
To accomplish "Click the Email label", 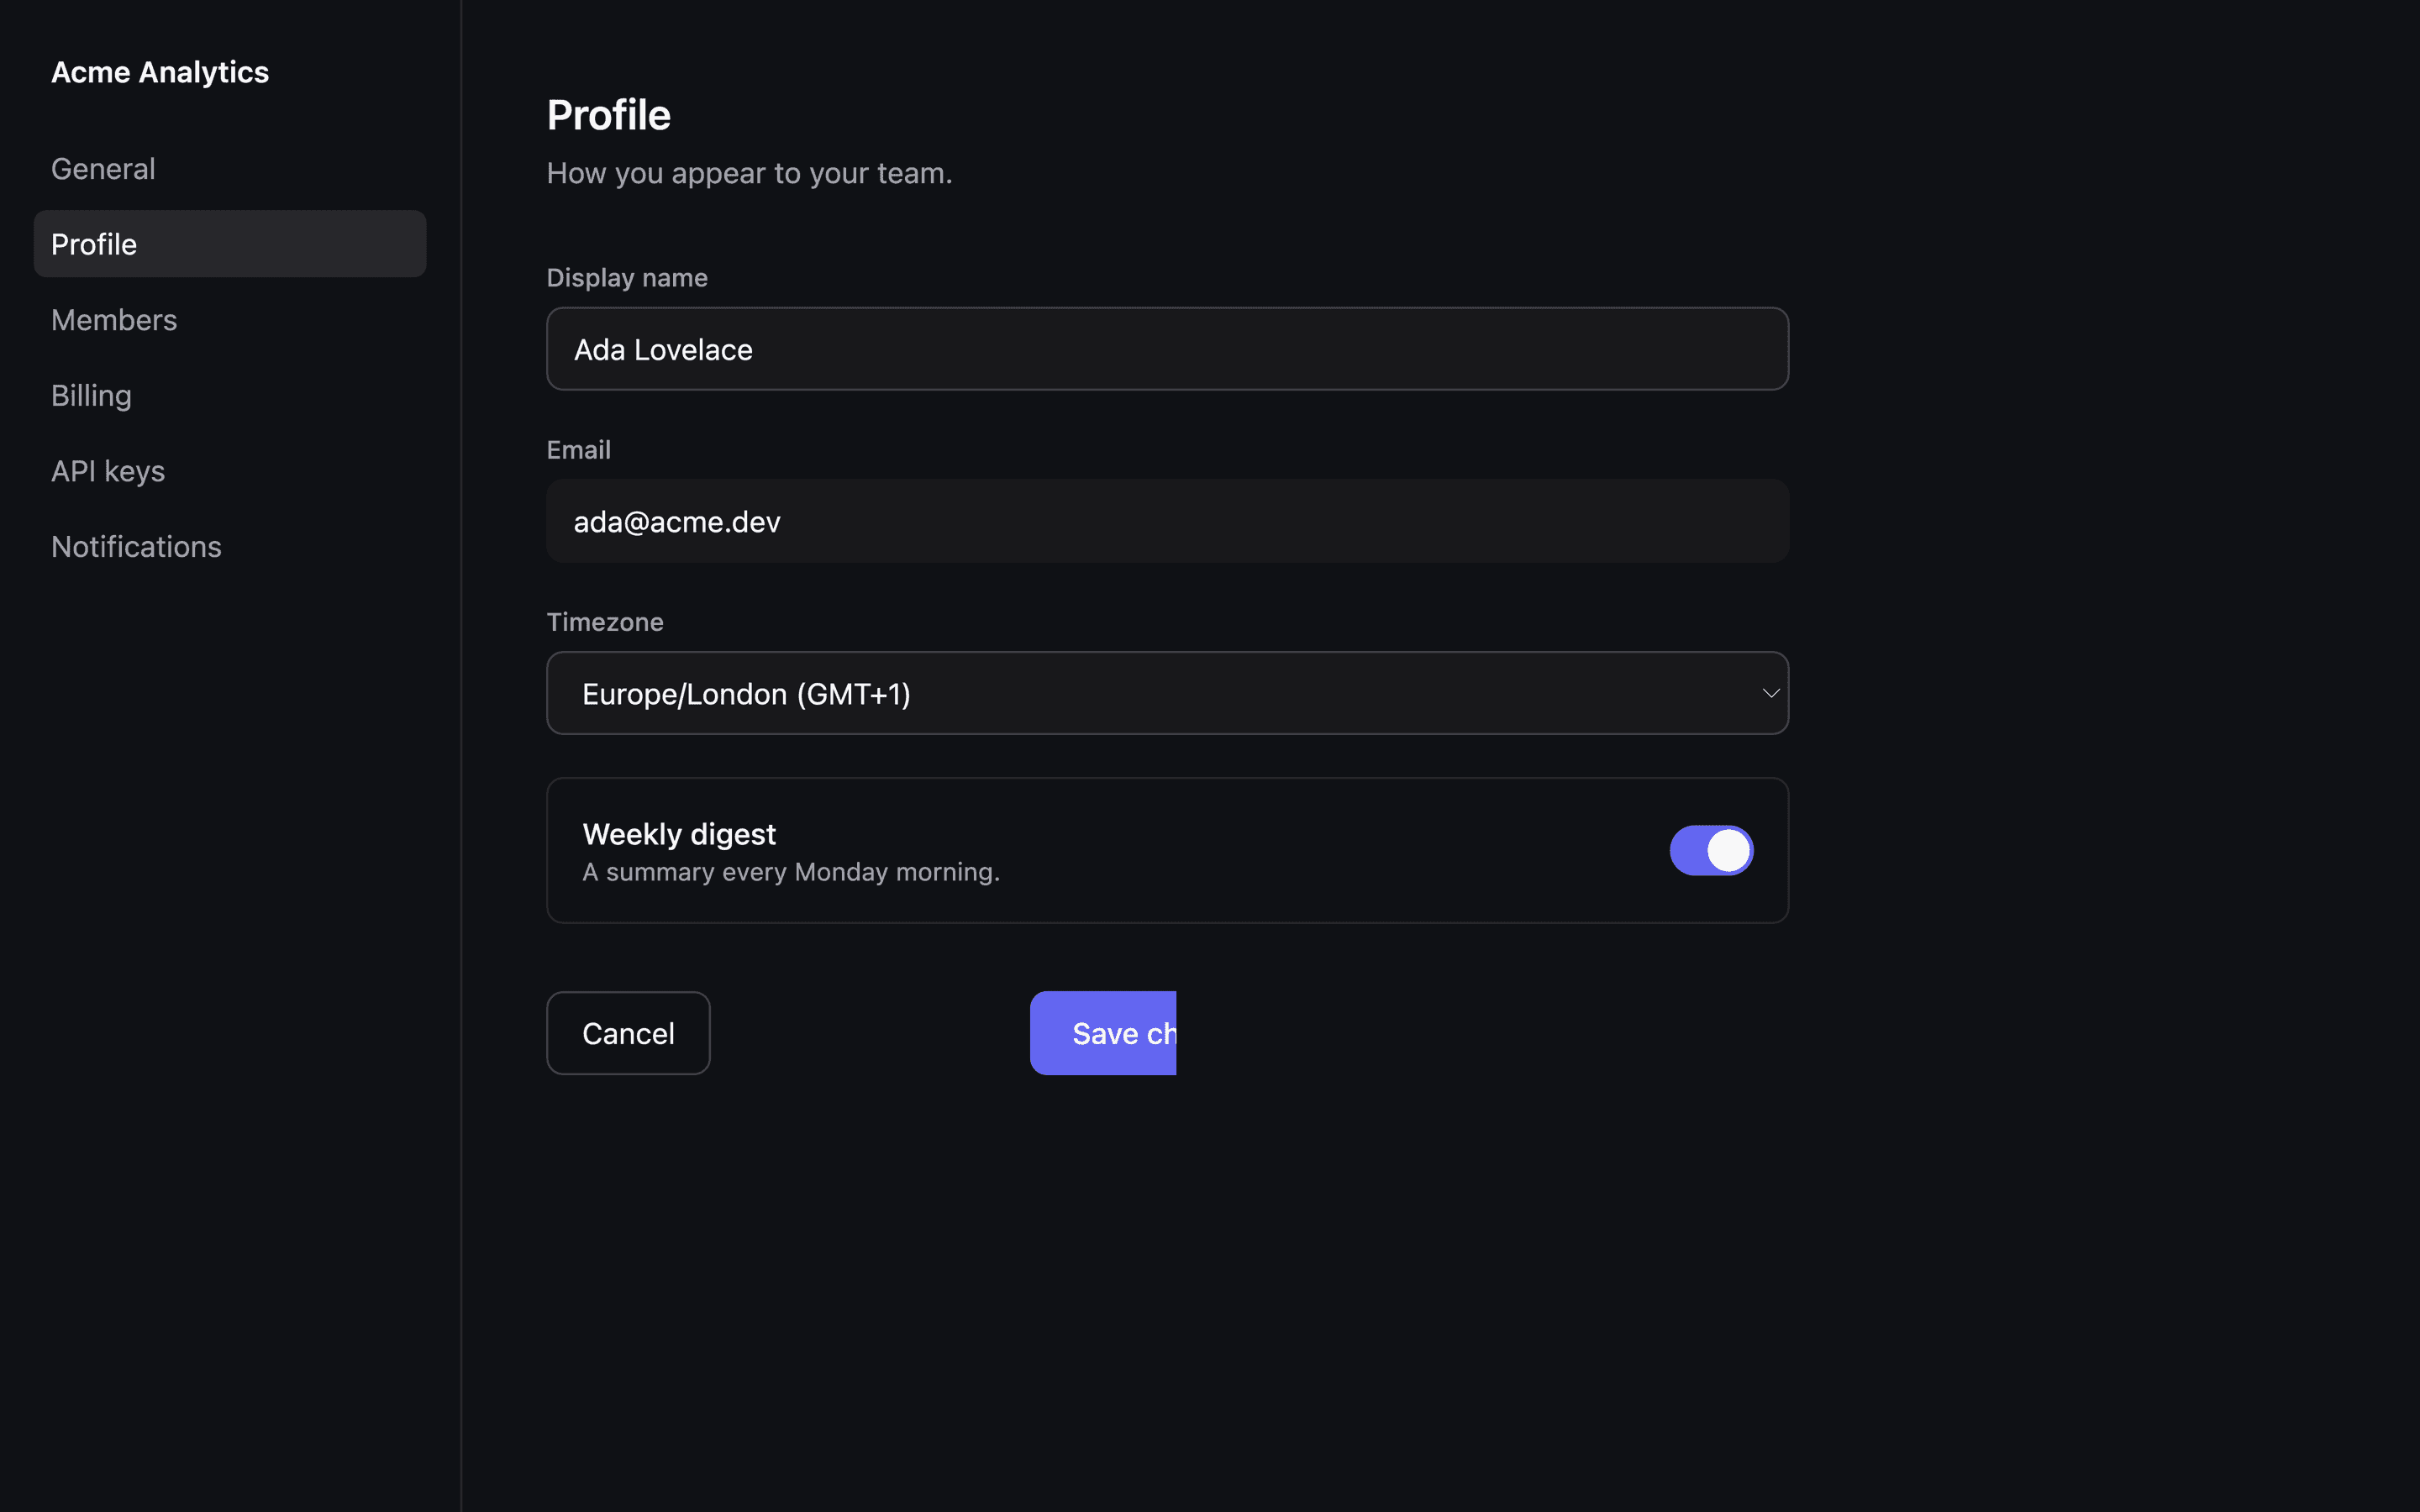I will click(578, 450).
